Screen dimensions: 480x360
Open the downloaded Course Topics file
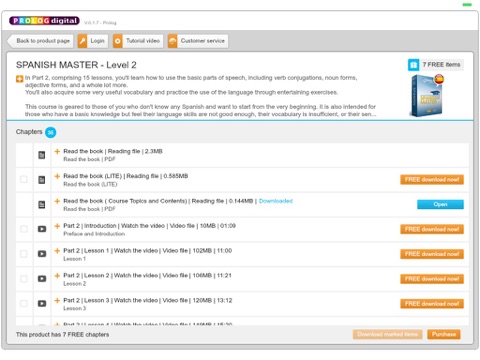point(440,204)
